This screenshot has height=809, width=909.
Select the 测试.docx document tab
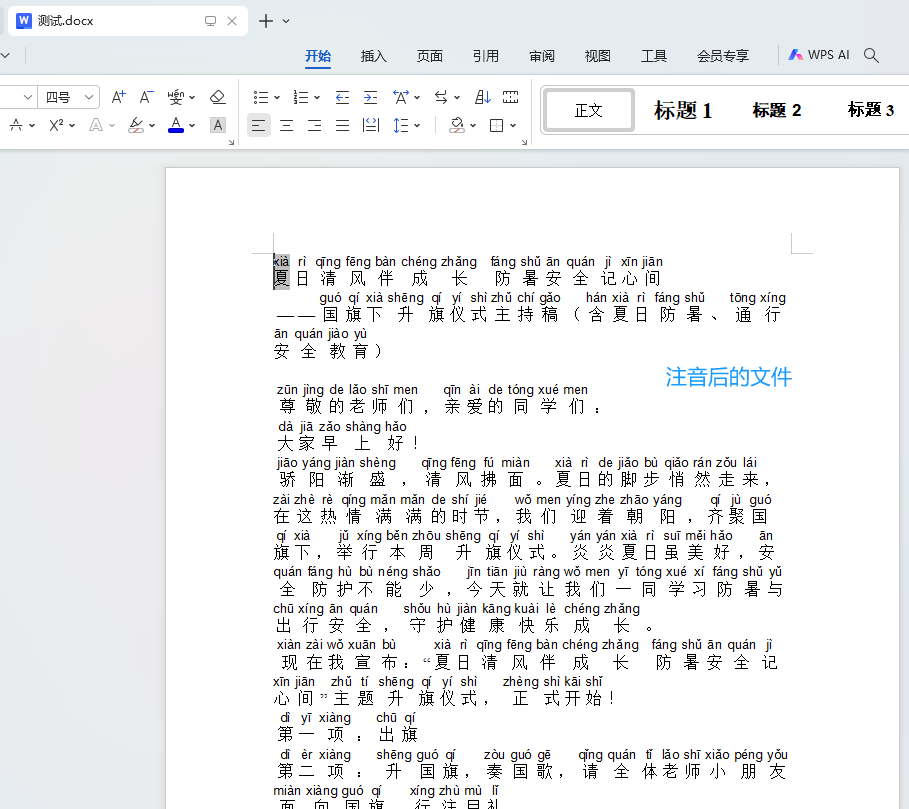(x=128, y=21)
